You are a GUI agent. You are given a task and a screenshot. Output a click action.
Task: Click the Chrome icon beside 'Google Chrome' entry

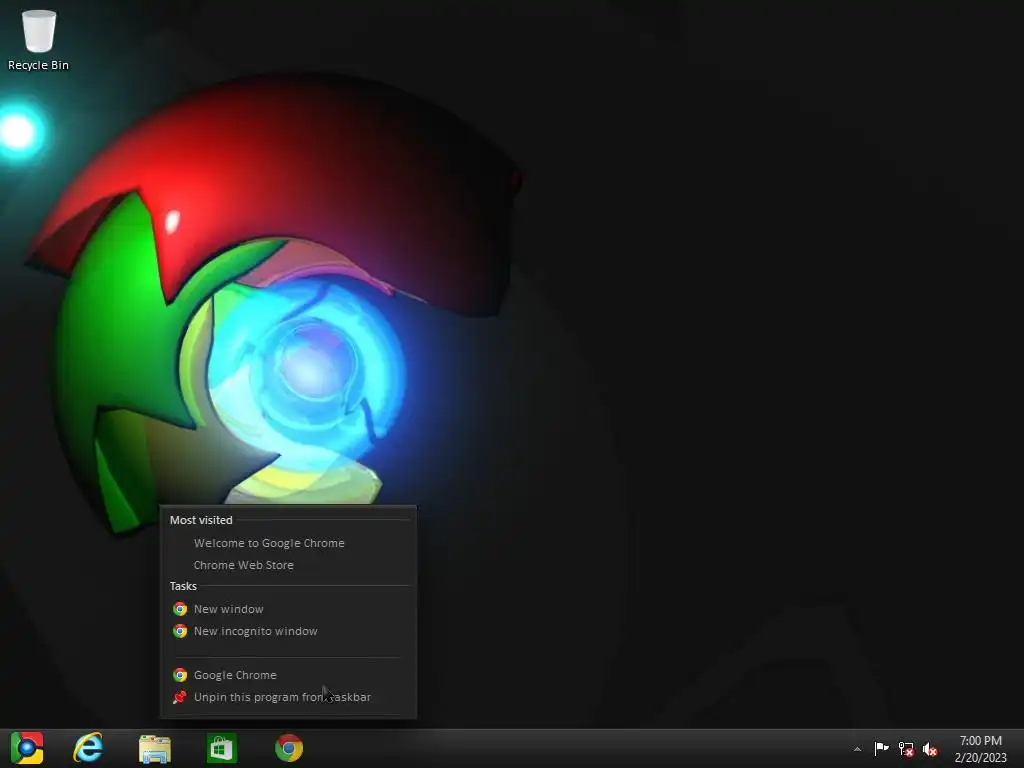[180, 675]
